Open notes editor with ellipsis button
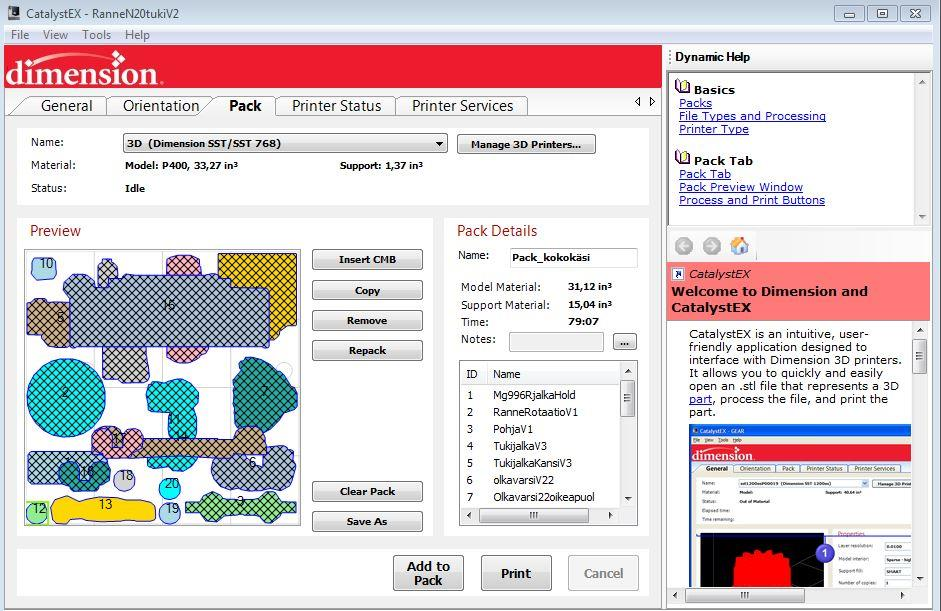 click(x=625, y=342)
